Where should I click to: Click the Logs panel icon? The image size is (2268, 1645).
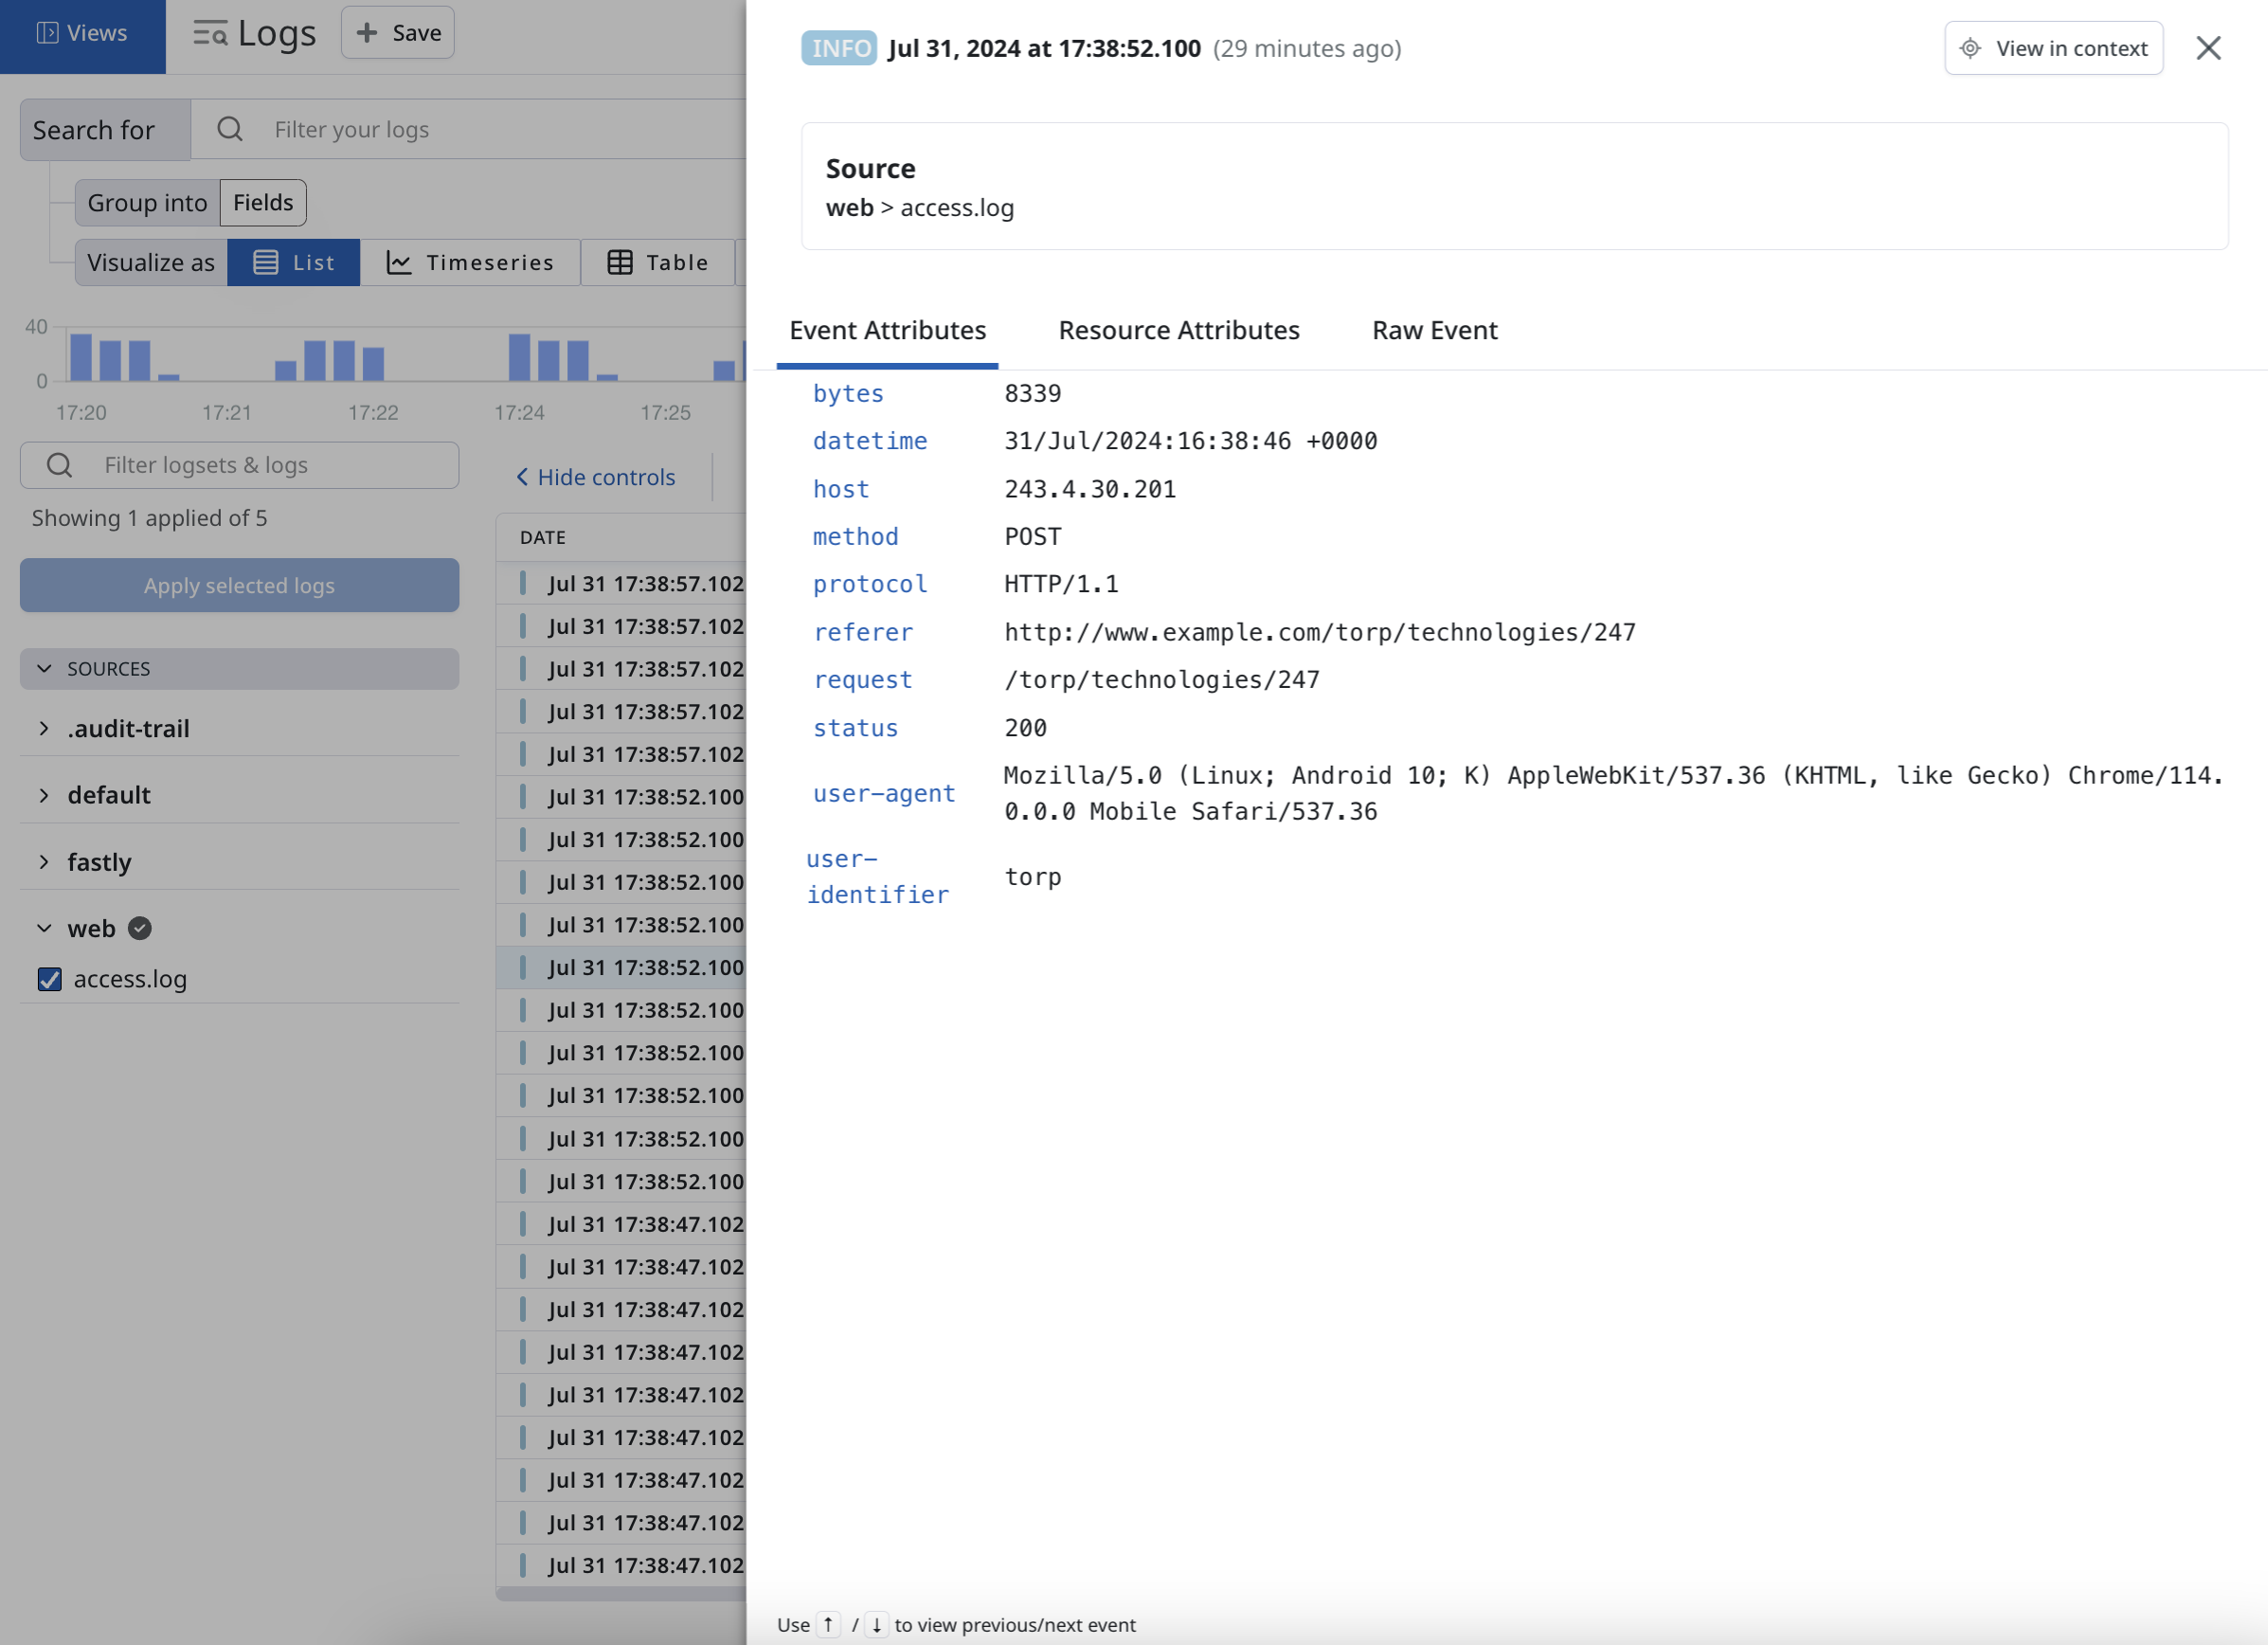click(209, 33)
